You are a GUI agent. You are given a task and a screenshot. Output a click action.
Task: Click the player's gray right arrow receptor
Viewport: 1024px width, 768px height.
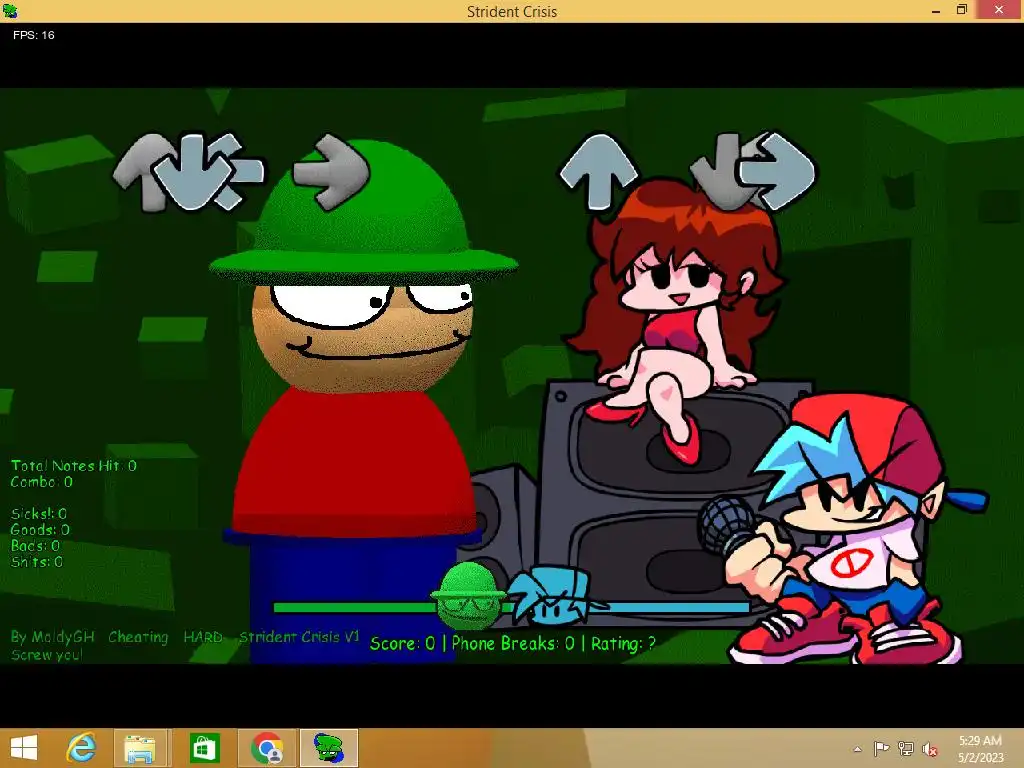coord(778,172)
